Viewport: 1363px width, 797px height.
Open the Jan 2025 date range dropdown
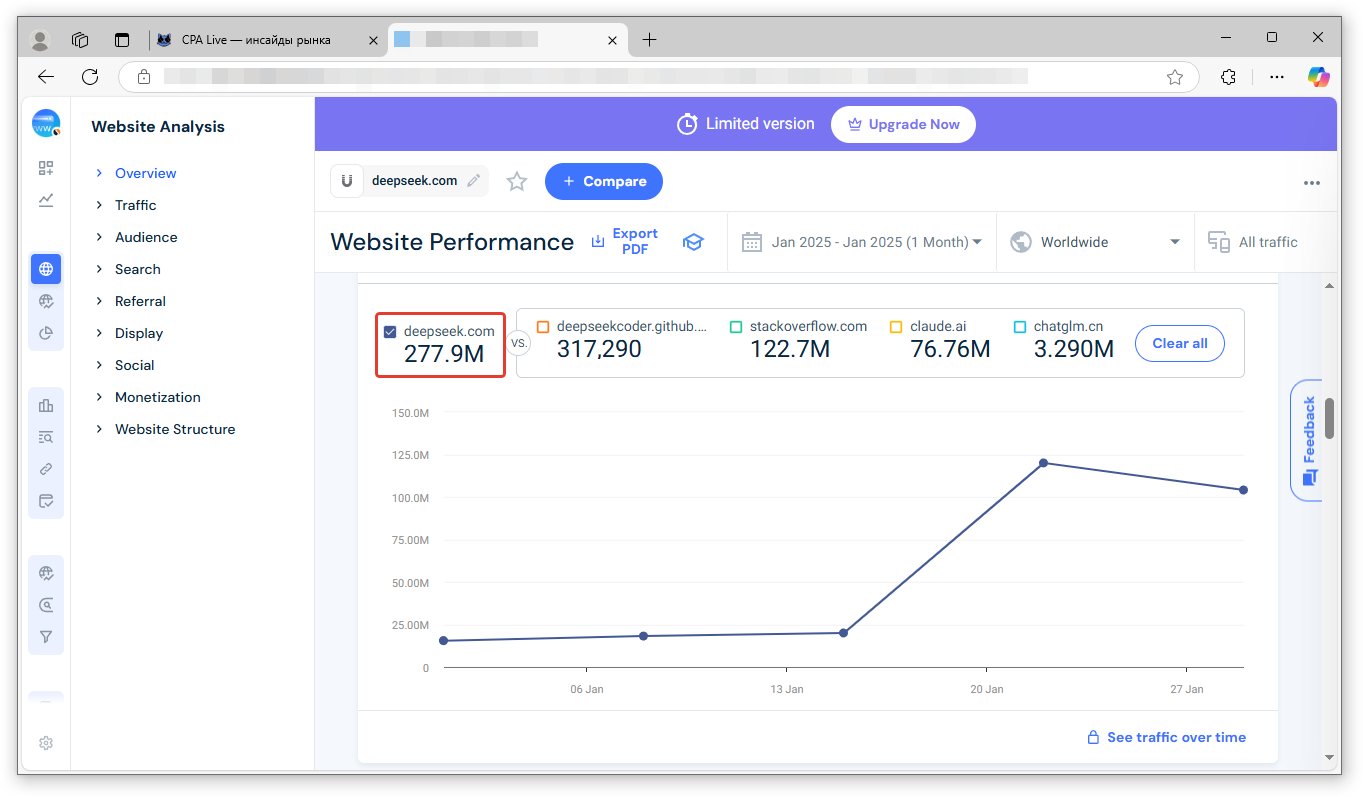tap(861, 242)
